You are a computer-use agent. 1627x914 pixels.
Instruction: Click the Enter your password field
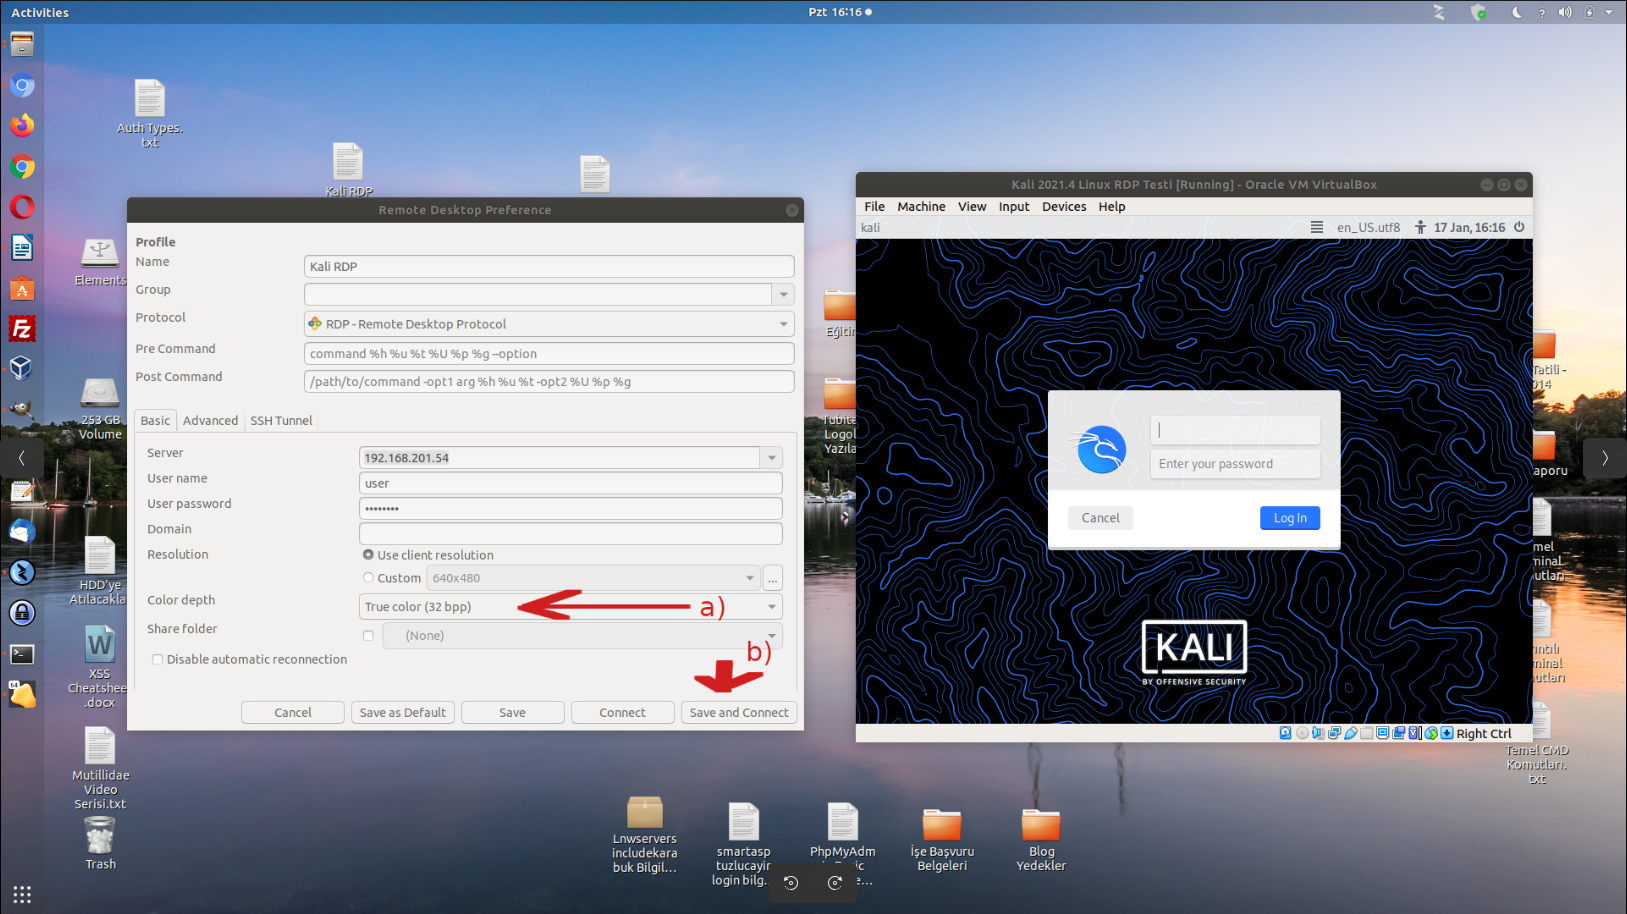[1234, 464]
